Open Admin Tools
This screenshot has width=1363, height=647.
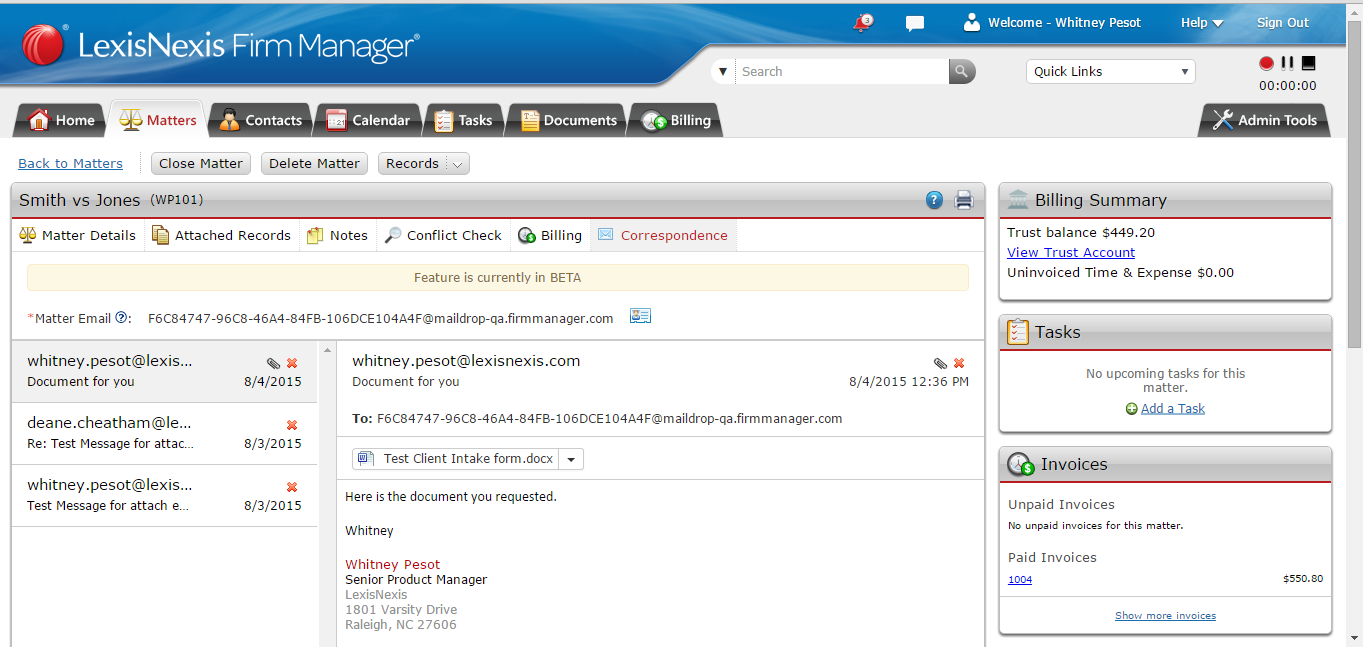pos(1264,120)
